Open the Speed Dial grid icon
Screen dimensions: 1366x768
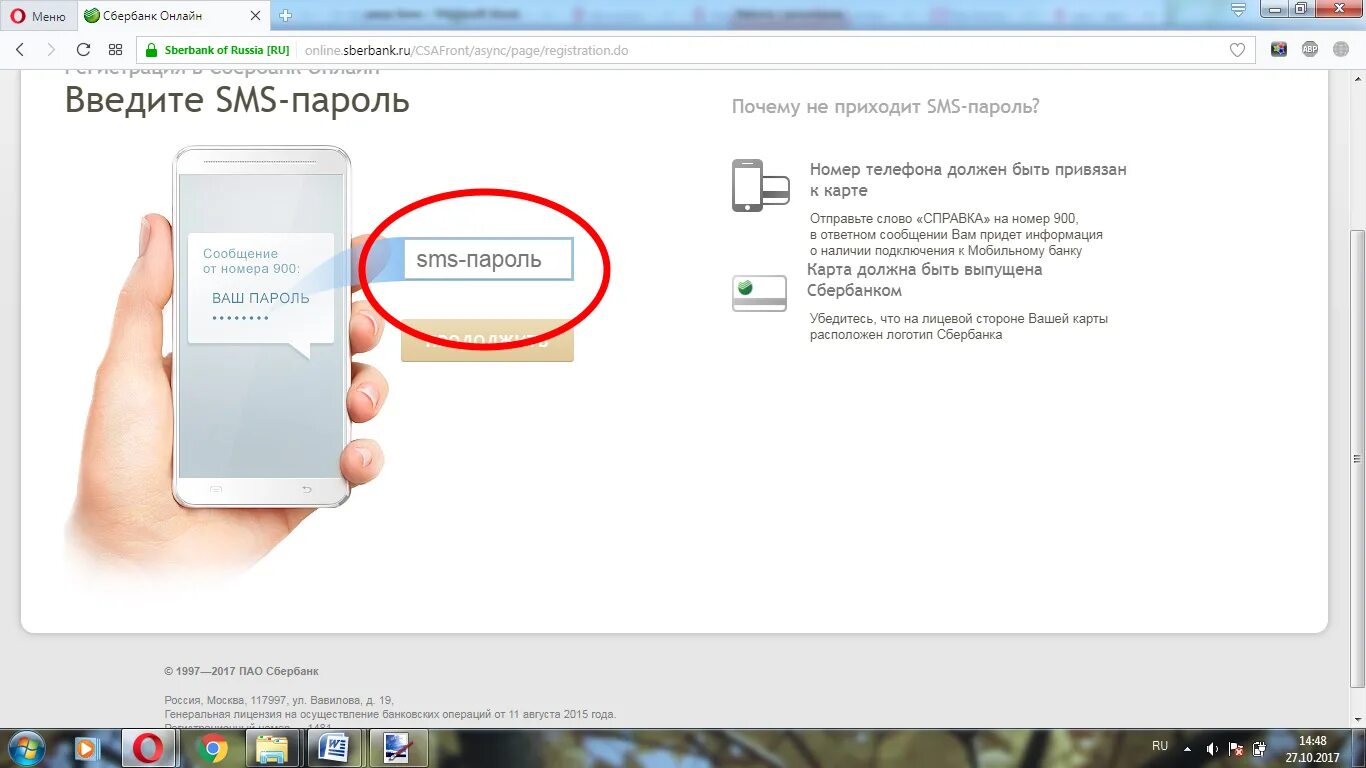pyautogui.click(x=115, y=50)
